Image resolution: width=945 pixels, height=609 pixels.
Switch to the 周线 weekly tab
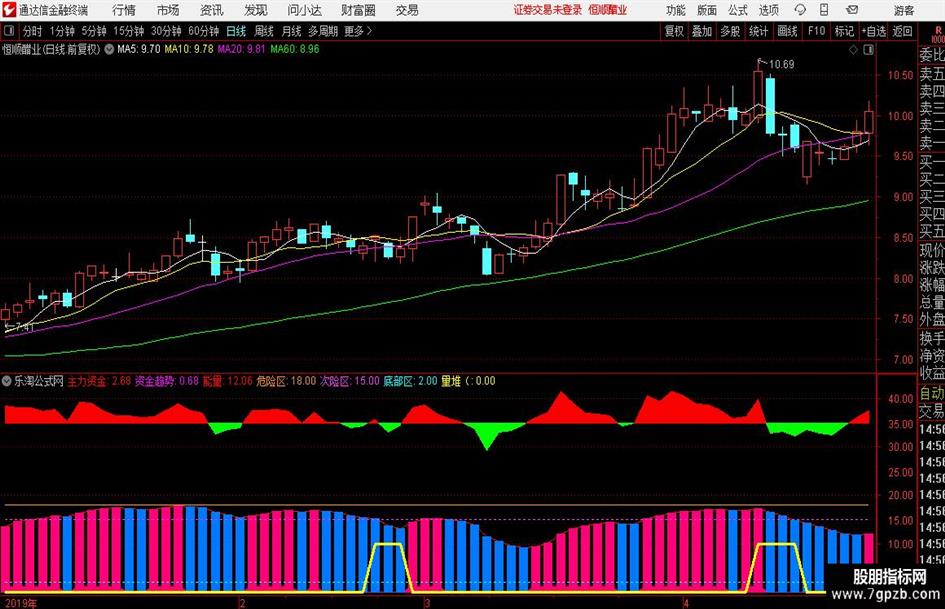point(264,31)
